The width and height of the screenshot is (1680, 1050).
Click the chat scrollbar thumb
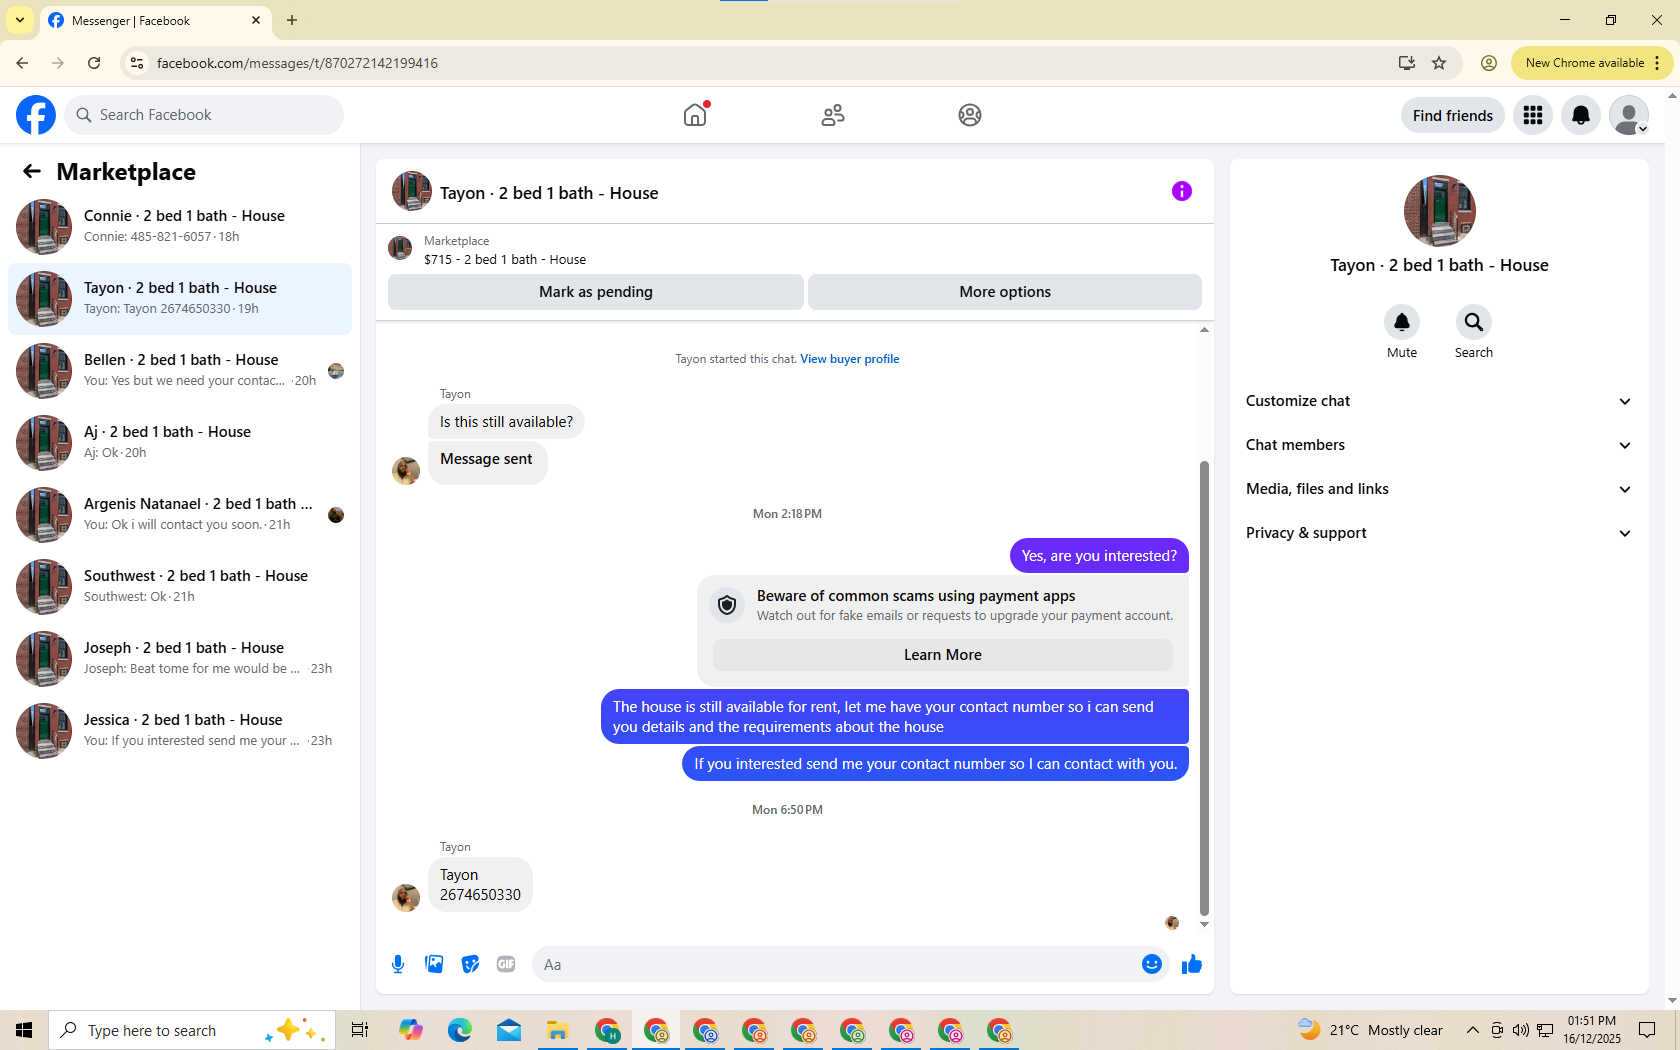click(1204, 688)
